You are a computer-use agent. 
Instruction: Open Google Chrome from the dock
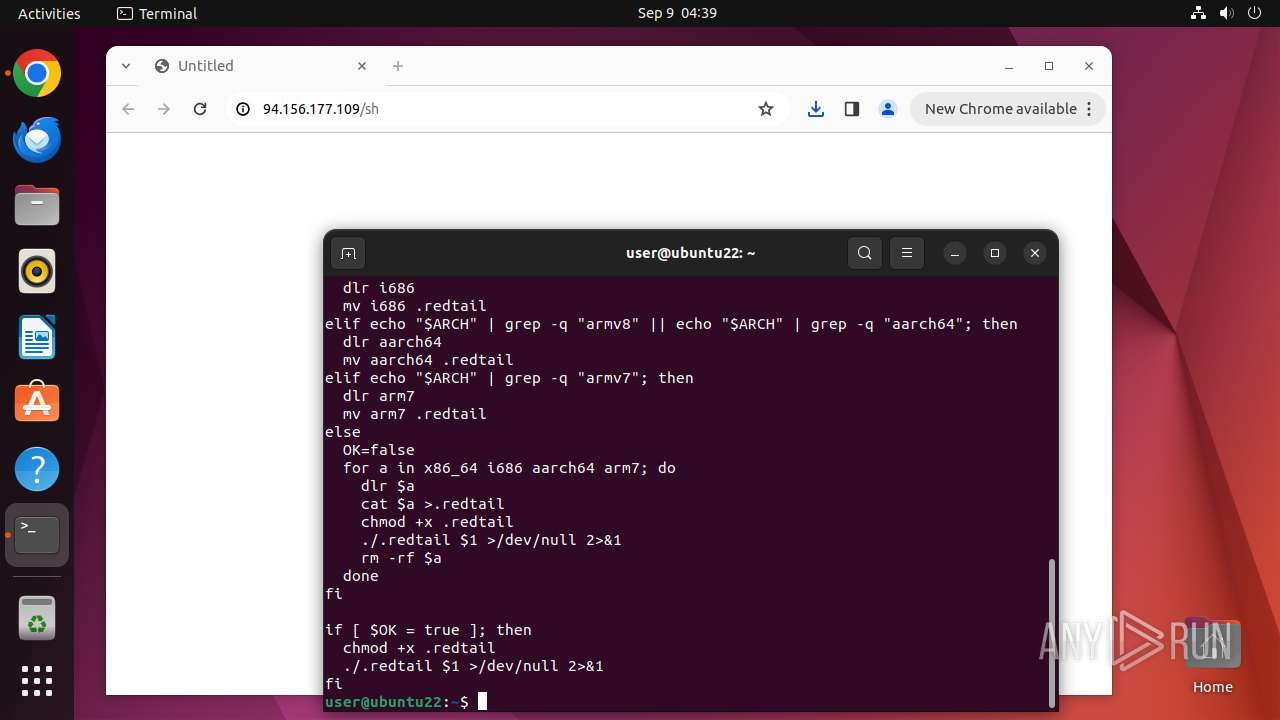pyautogui.click(x=37, y=74)
